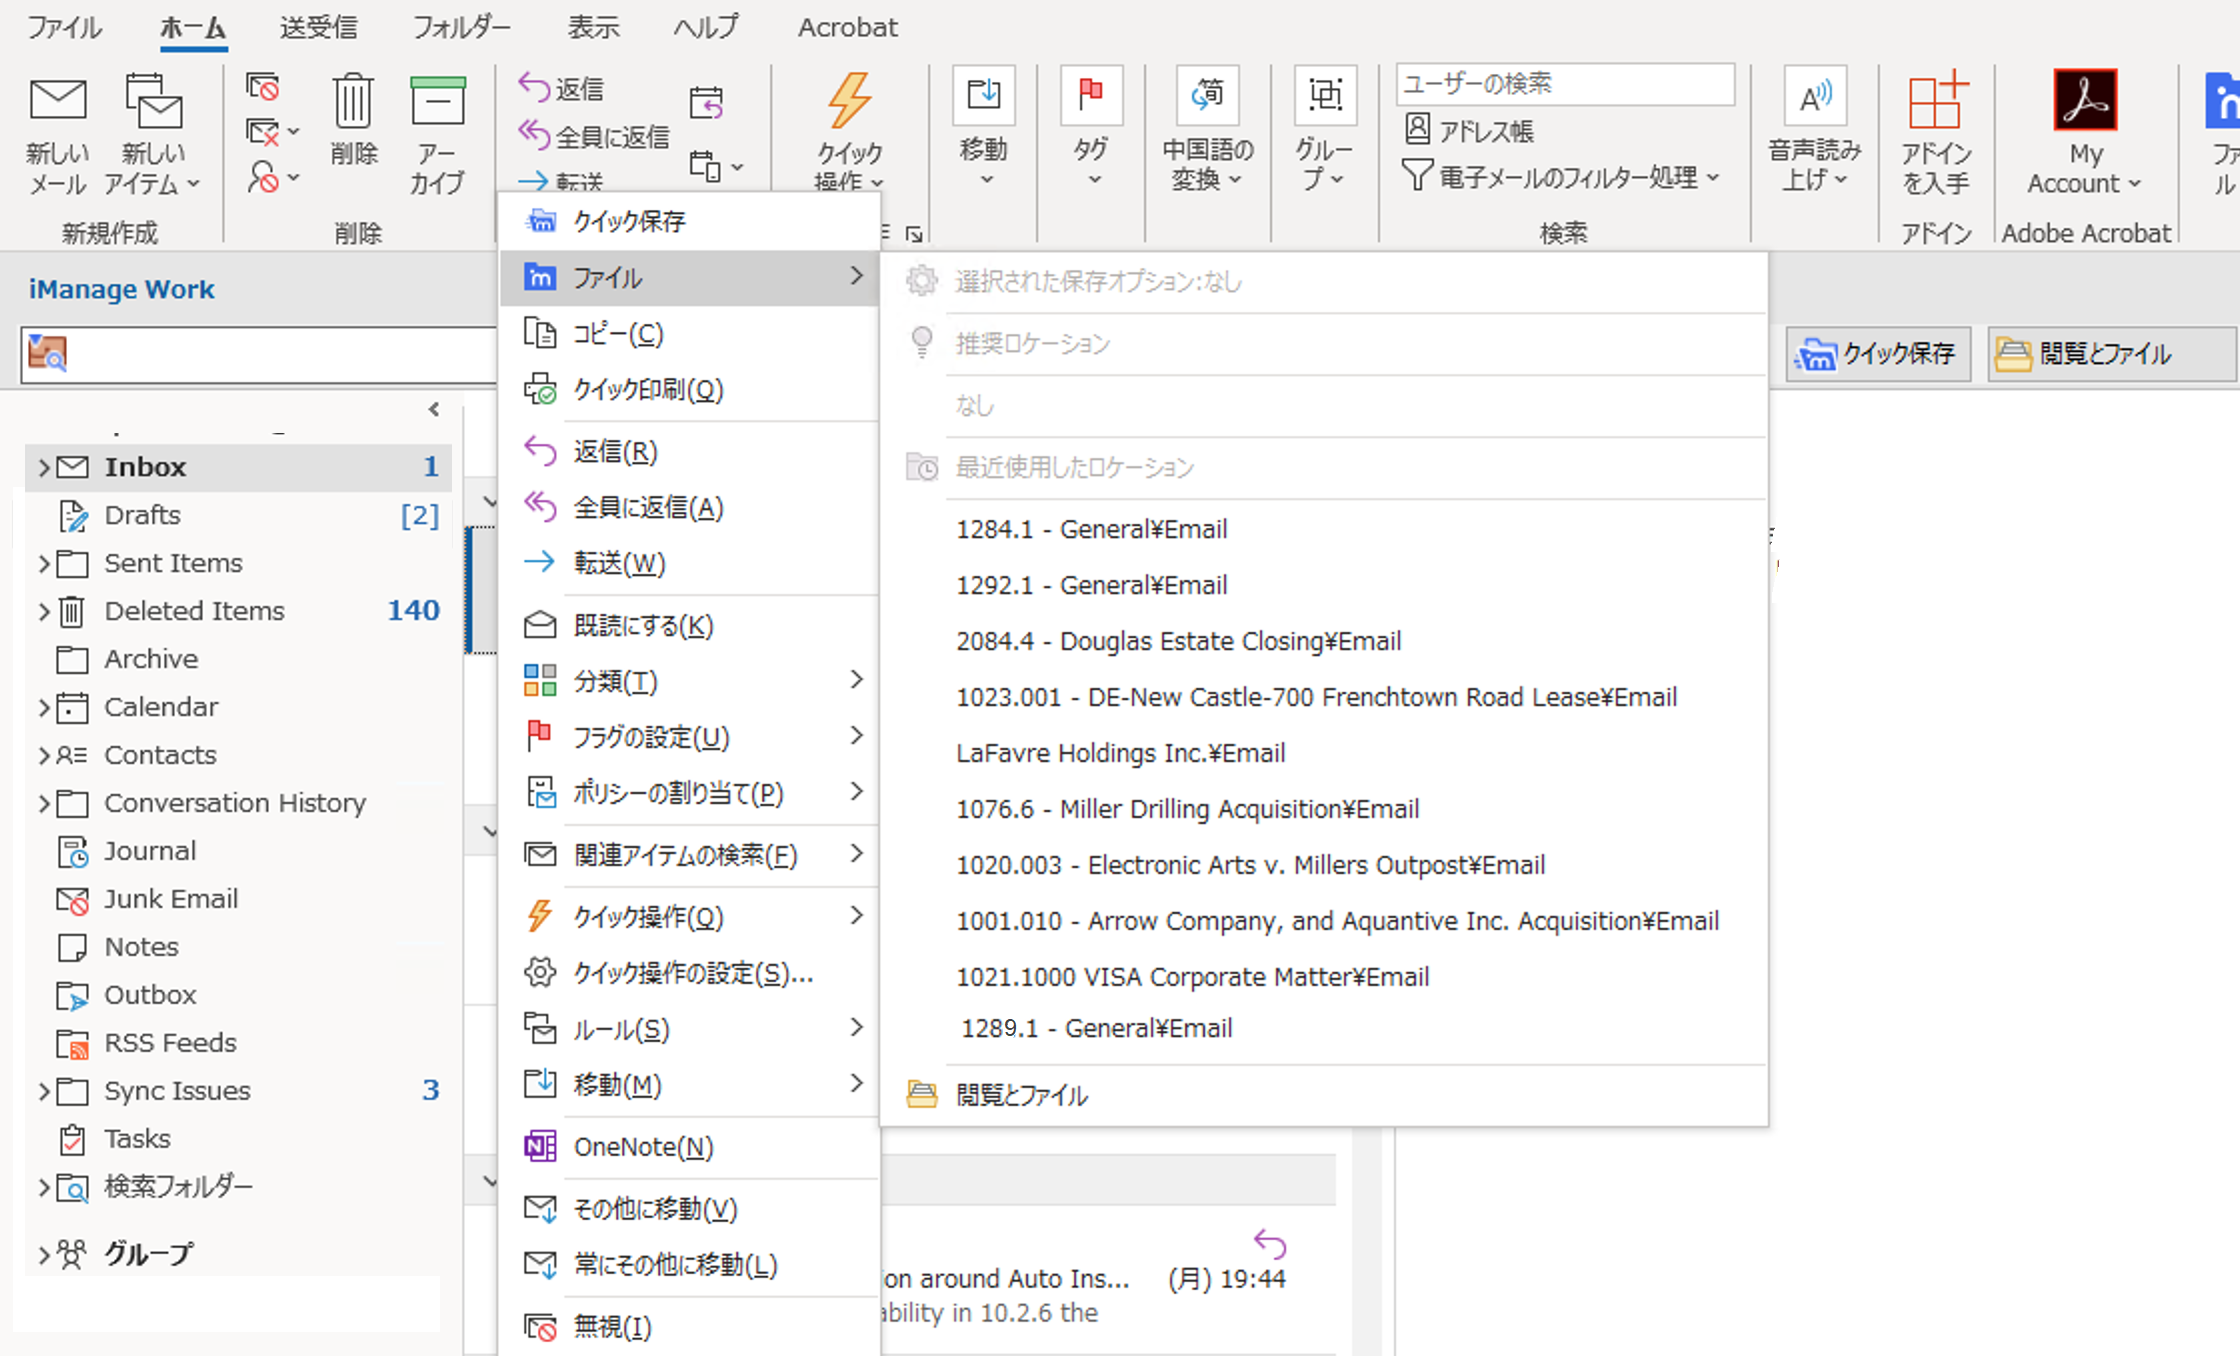The image size is (2240, 1356).
Task: File to 2084.4 Douglas Estate Closing location
Action: [x=1178, y=641]
